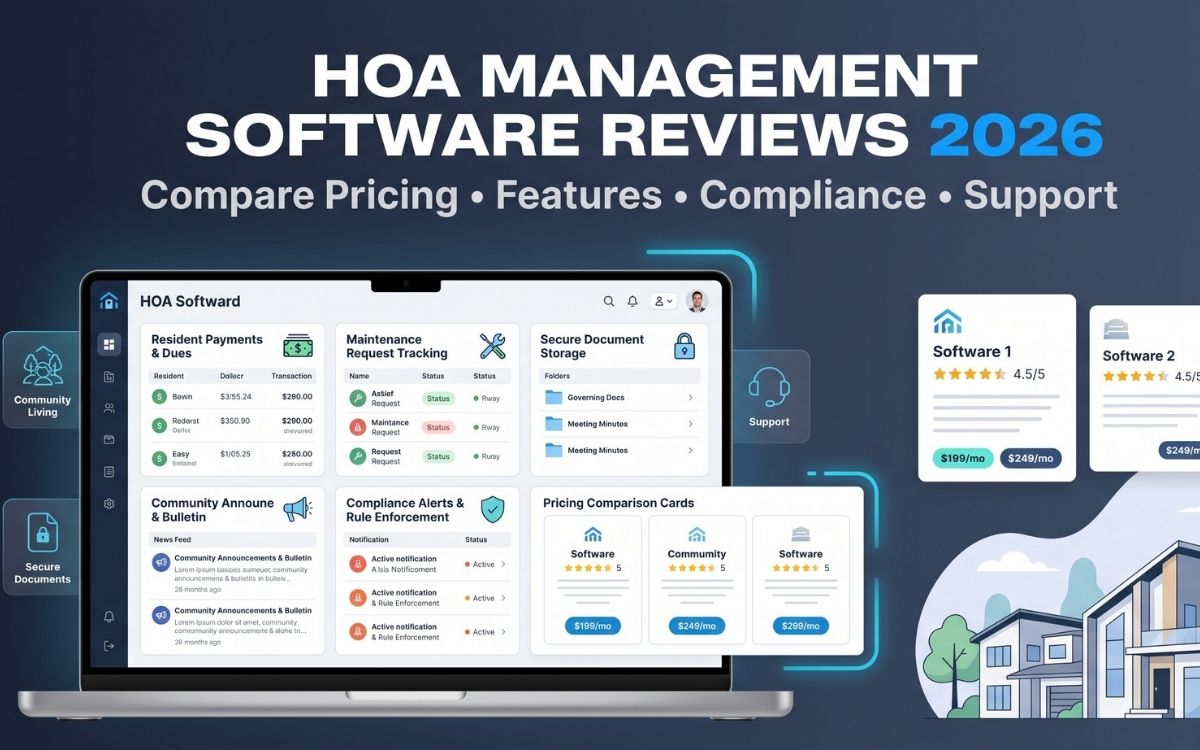Click the green Status pill for Asiief Request
The height and width of the screenshot is (750, 1200).
click(x=438, y=398)
